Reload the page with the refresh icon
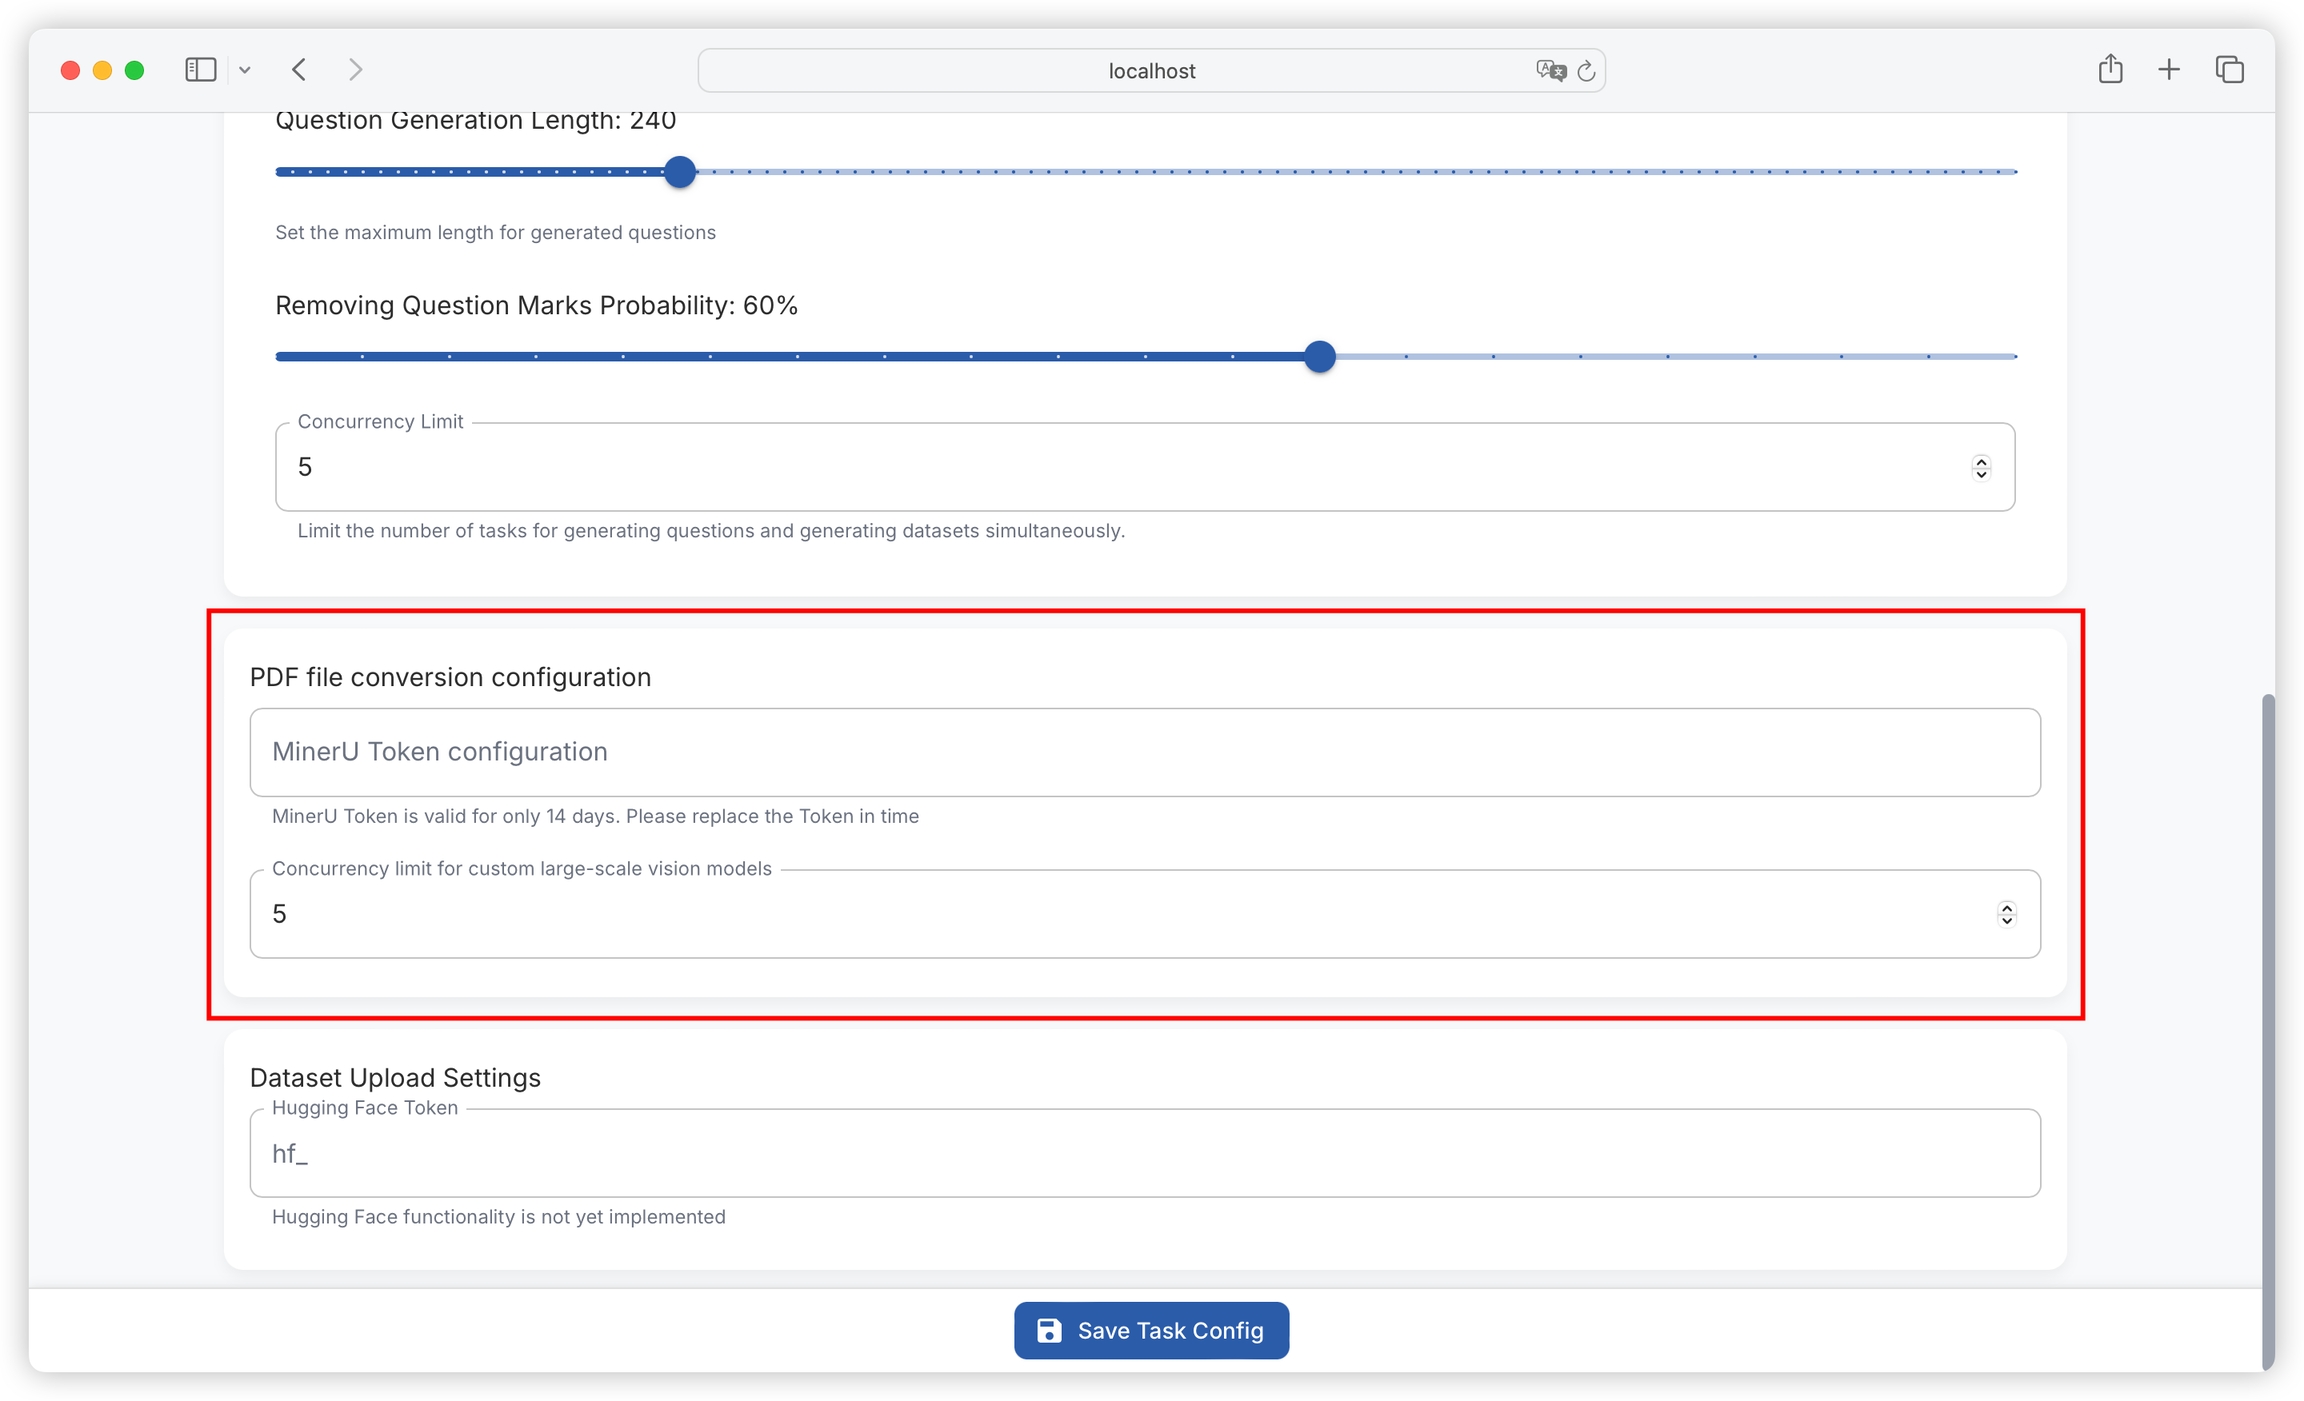Viewport: 2304px width, 1401px height. [x=1586, y=71]
